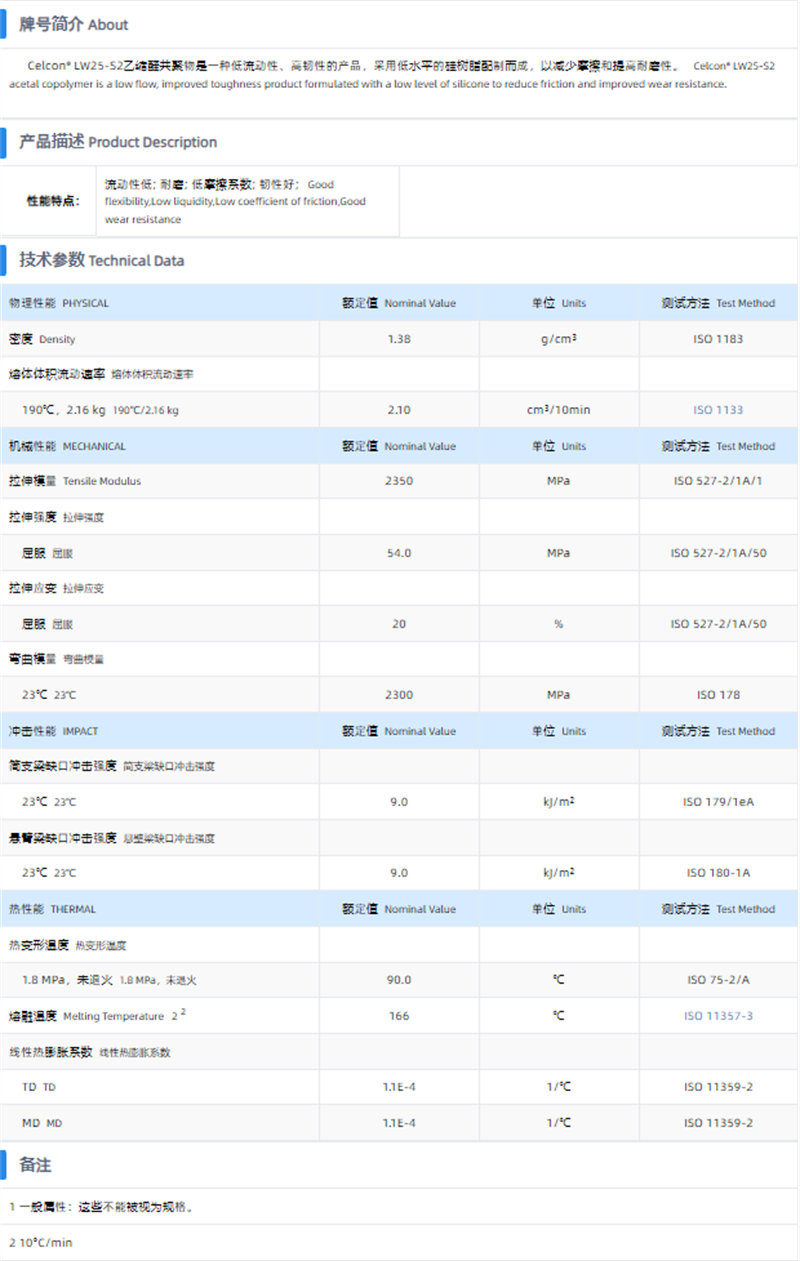Open the ISO 1133 test method link
800x1261 pixels.
coord(720,409)
